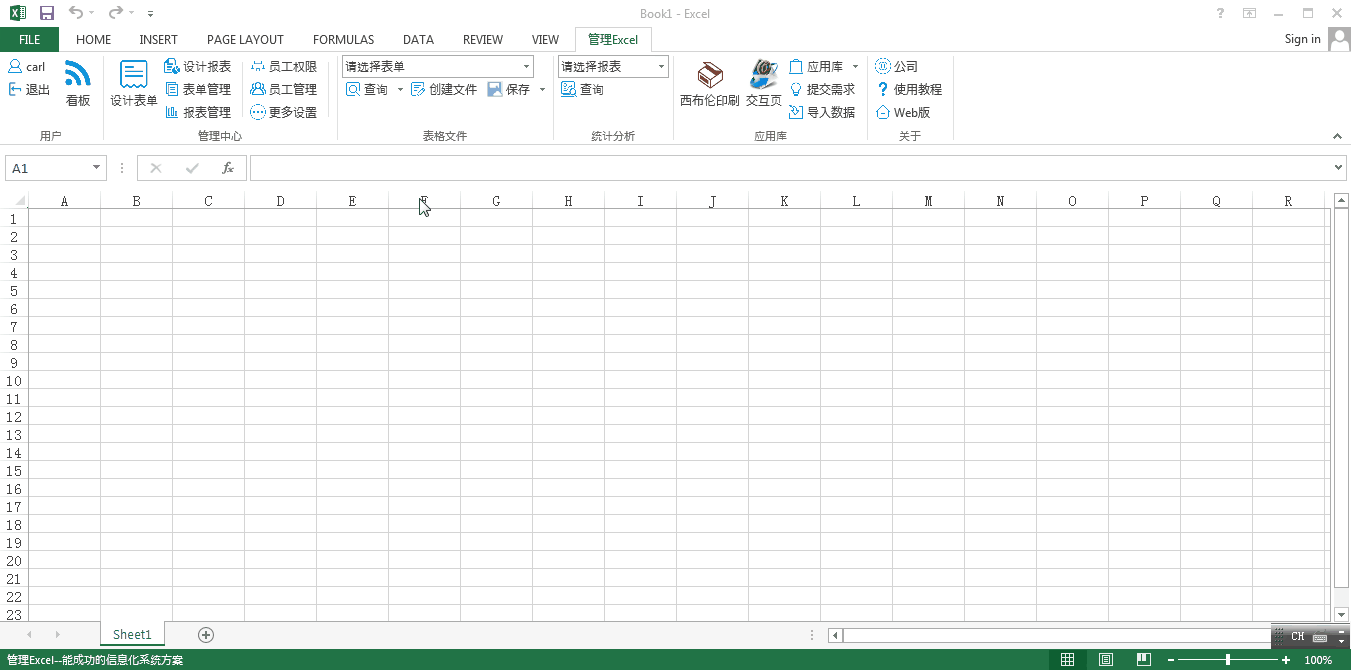The height and width of the screenshot is (670, 1351).
Task: Select column D header
Action: tap(280, 201)
